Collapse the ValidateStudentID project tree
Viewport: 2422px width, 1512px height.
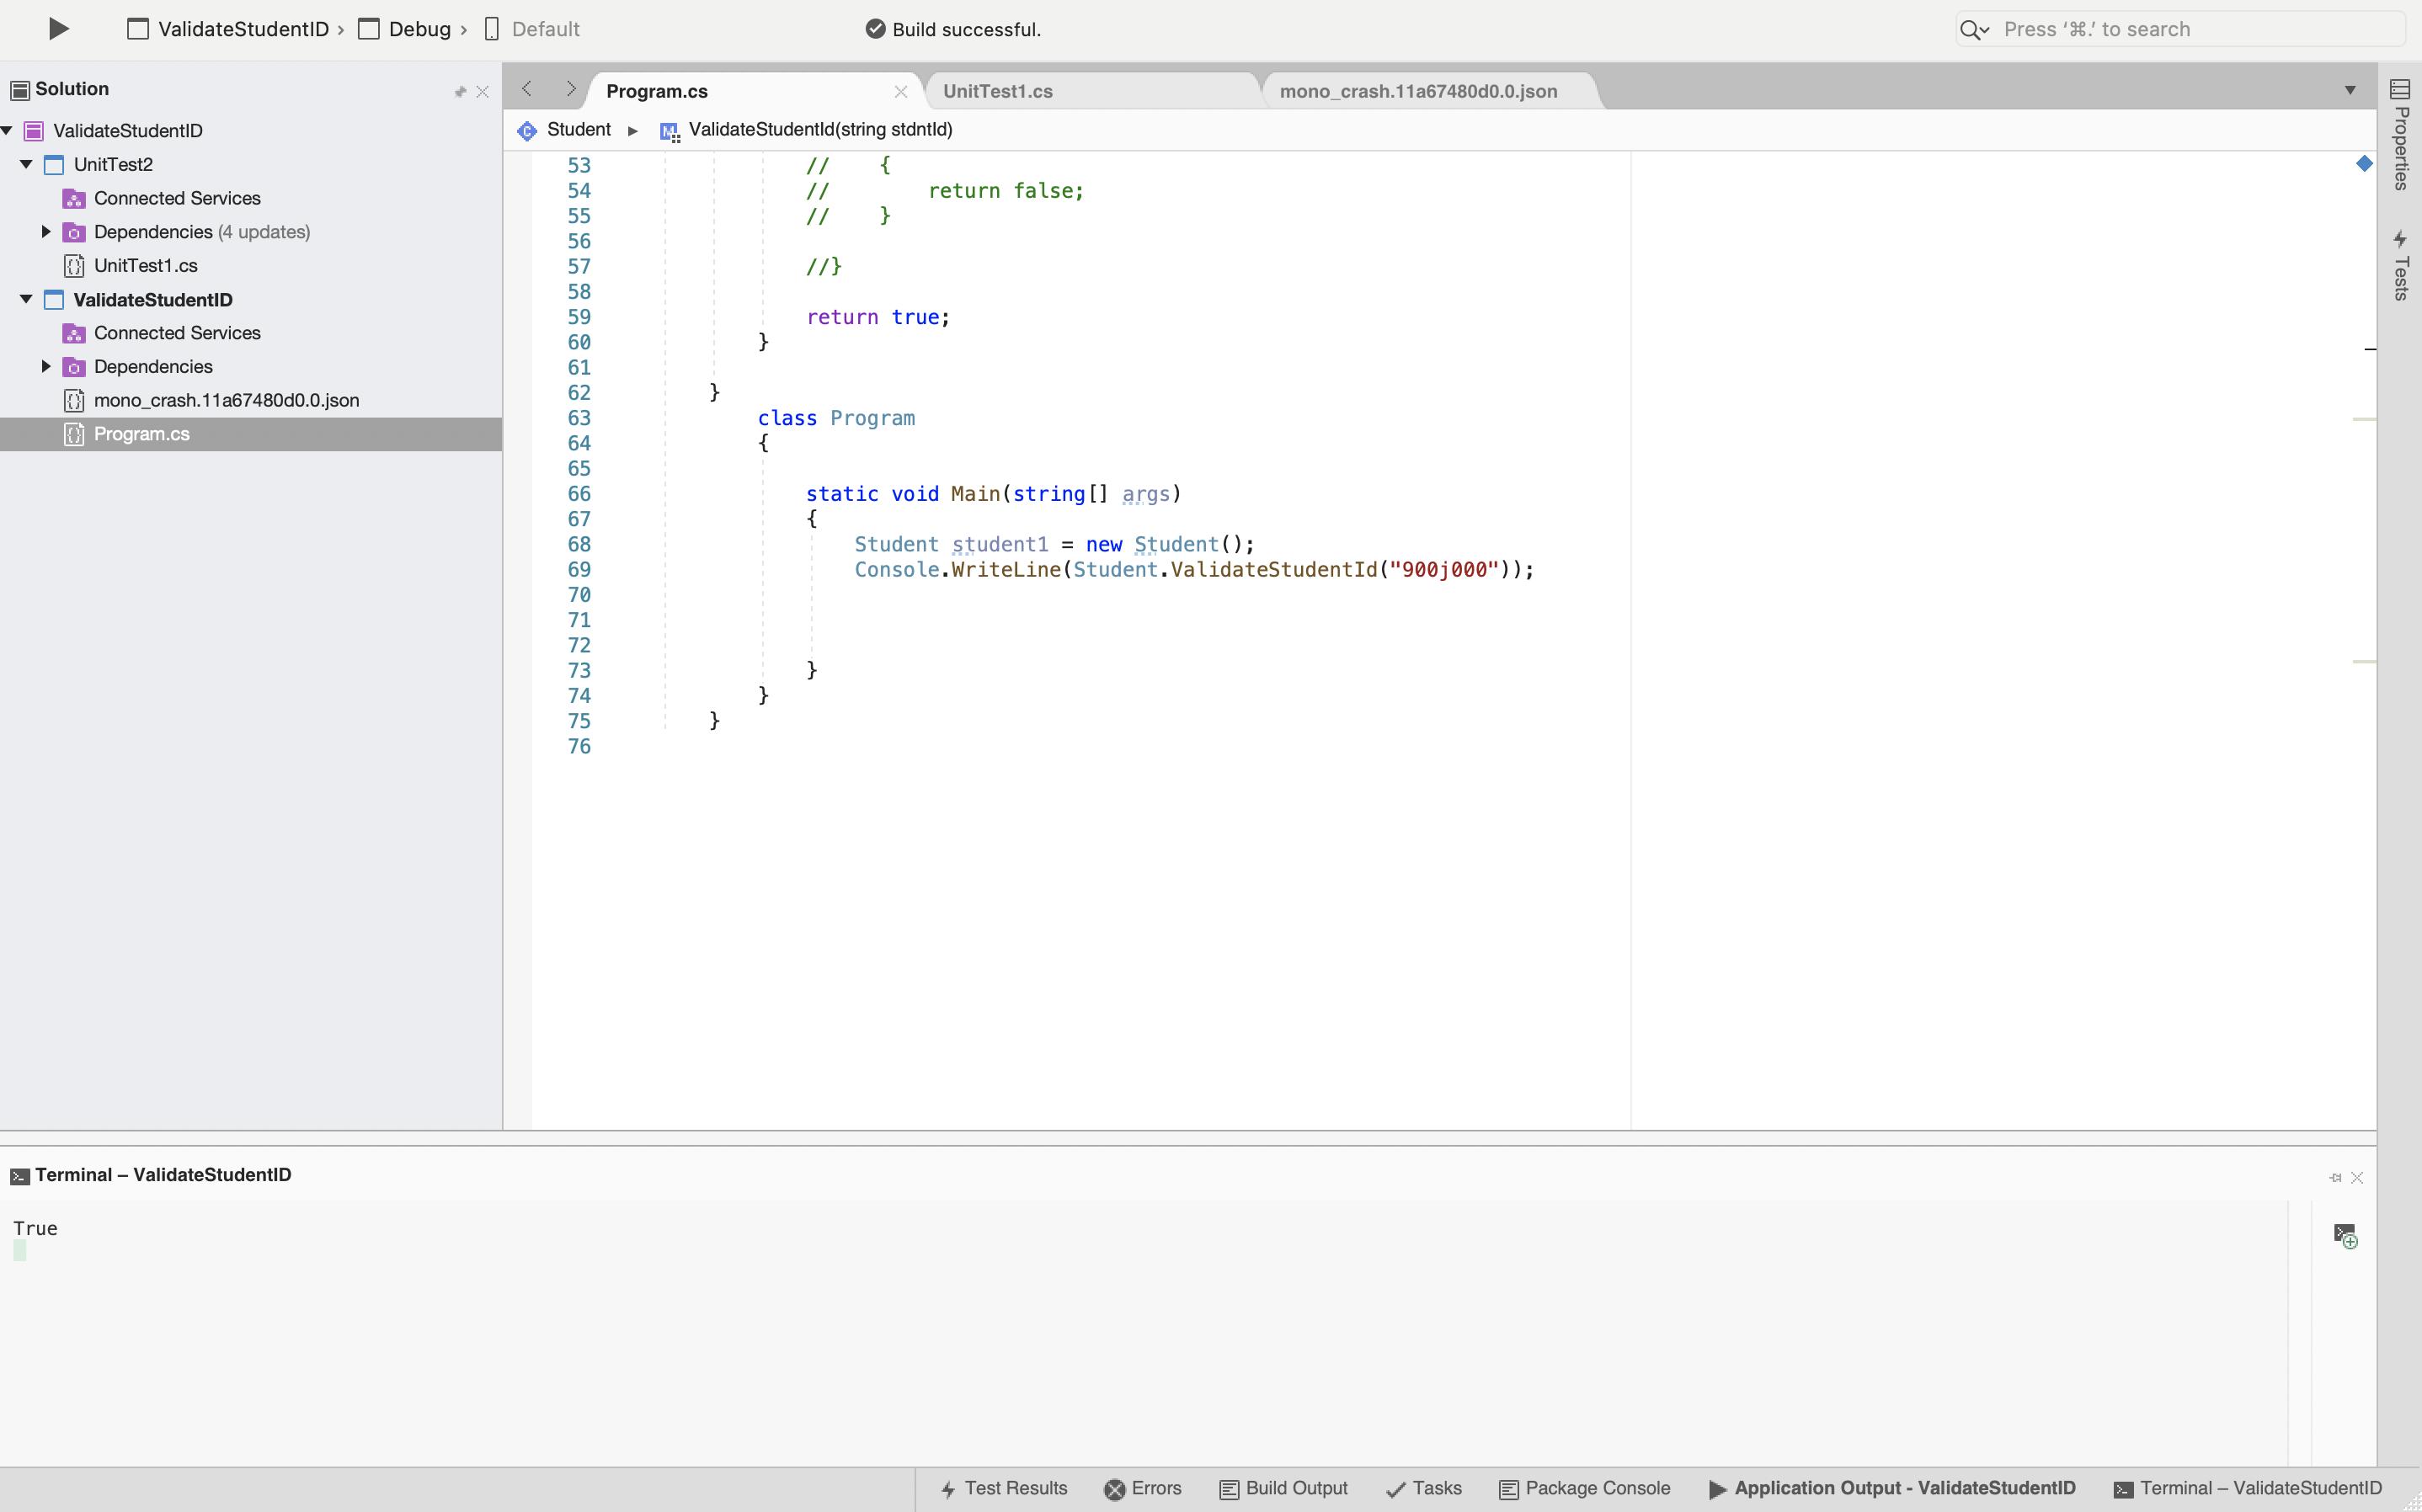click(x=23, y=300)
